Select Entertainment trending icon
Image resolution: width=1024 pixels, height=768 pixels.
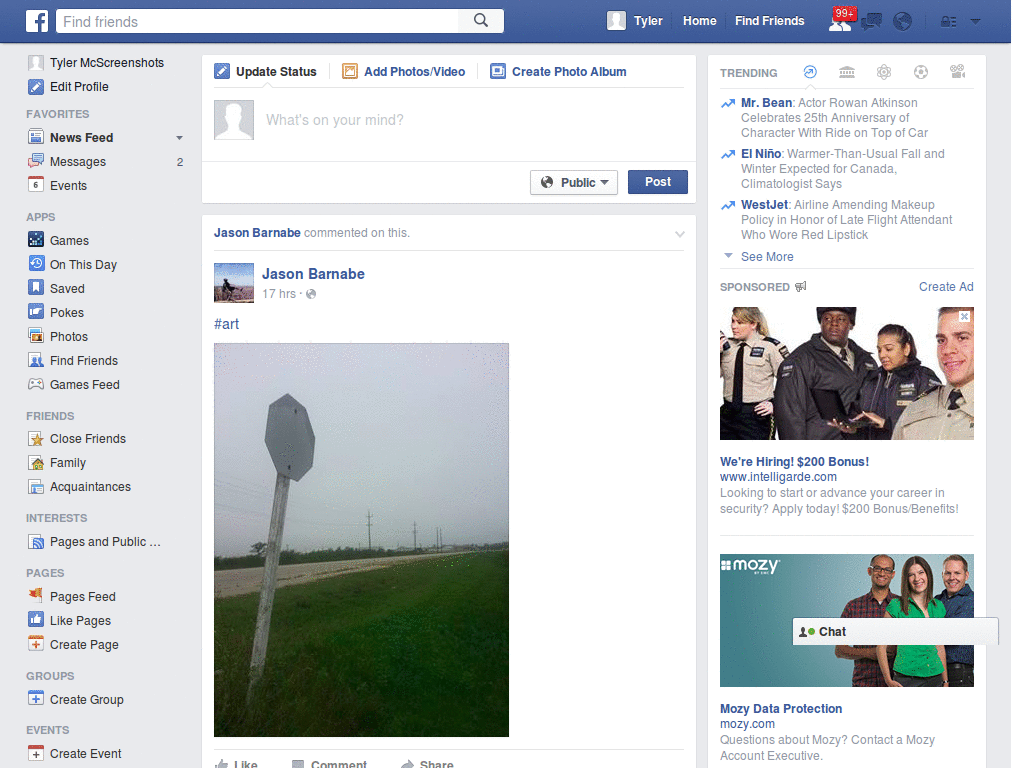[958, 72]
